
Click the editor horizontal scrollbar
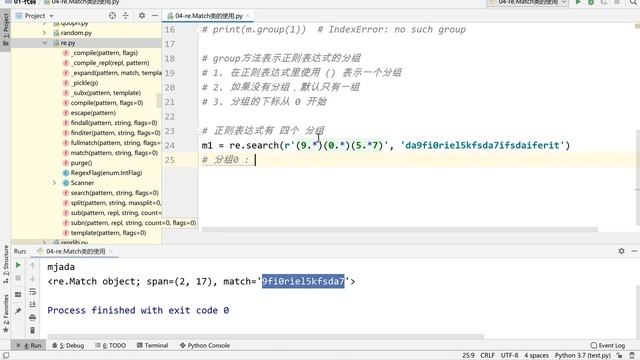click(x=400, y=229)
